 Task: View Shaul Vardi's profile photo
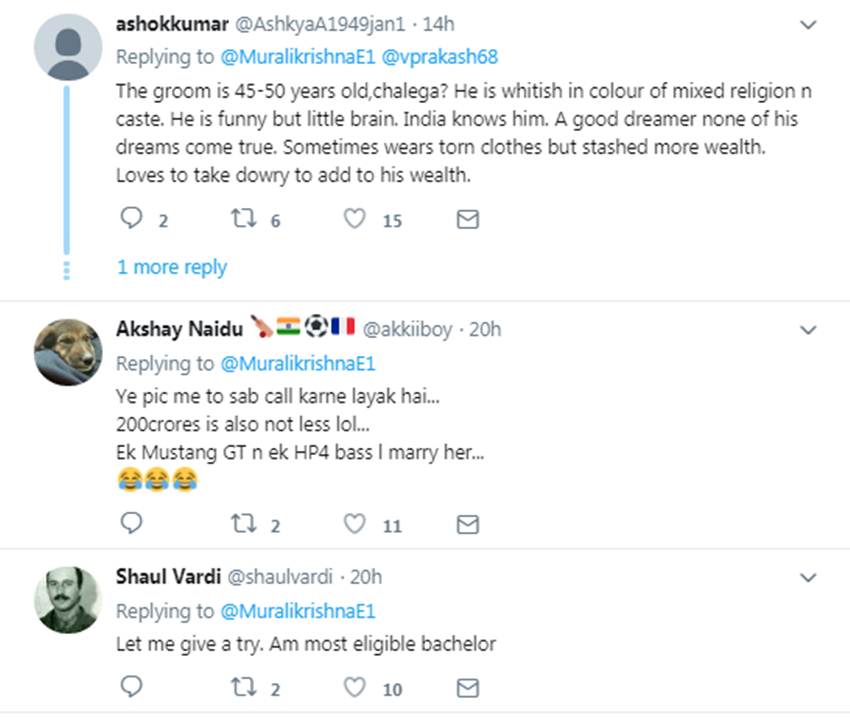click(68, 600)
